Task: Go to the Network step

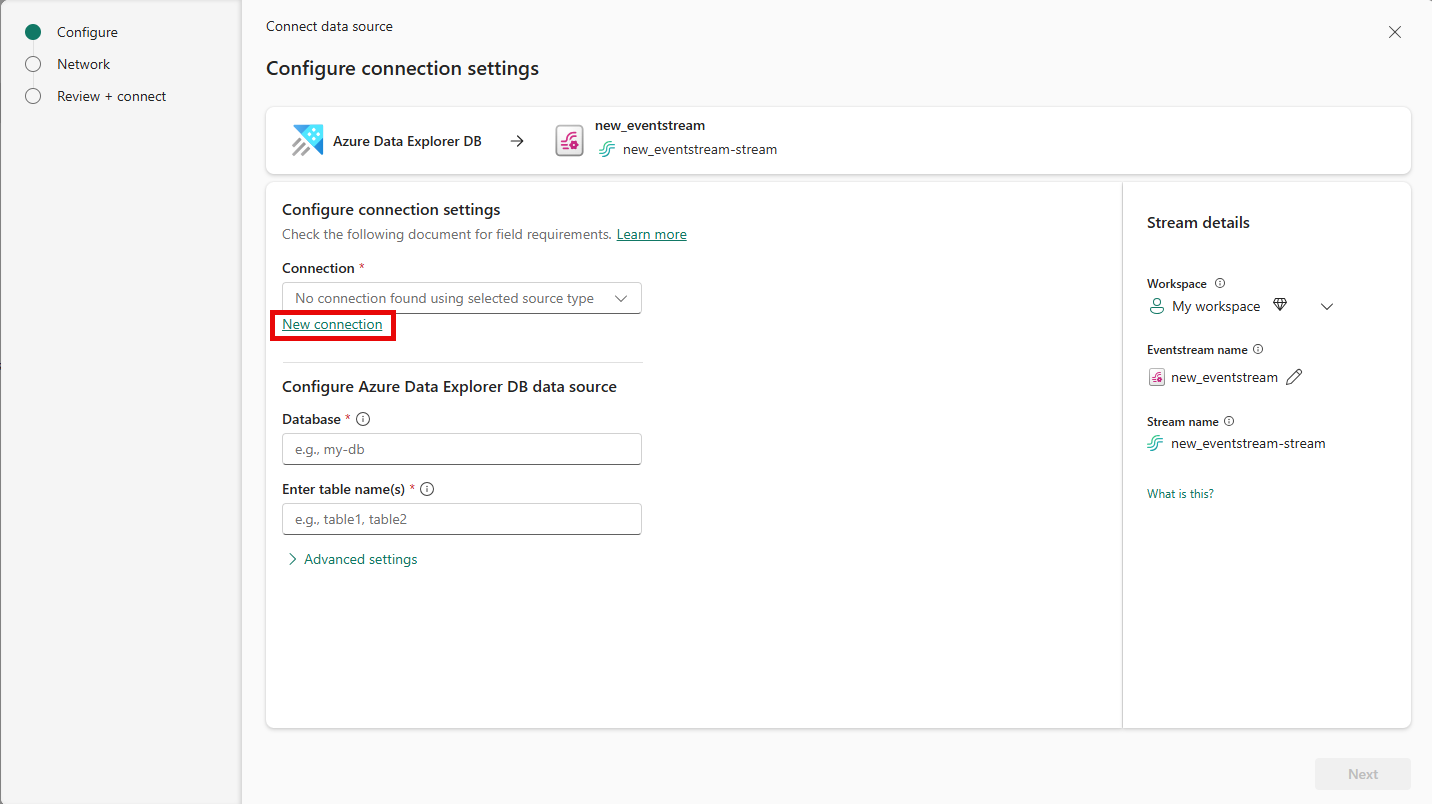Action: click(x=68, y=64)
